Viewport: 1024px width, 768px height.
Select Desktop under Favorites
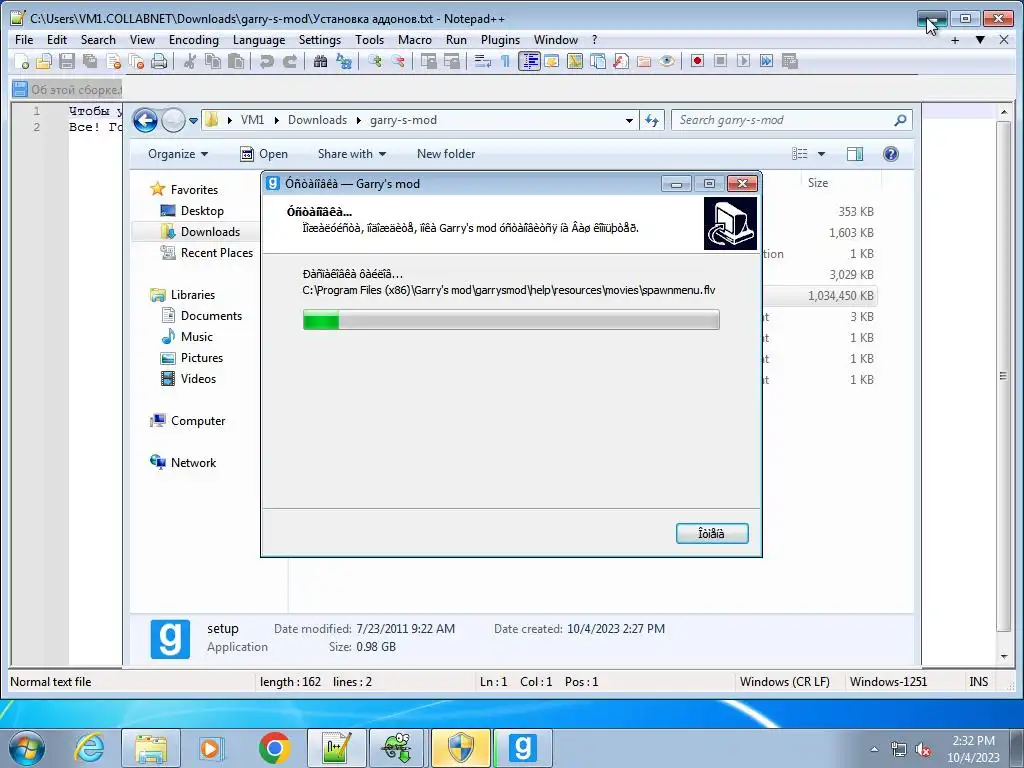point(202,211)
